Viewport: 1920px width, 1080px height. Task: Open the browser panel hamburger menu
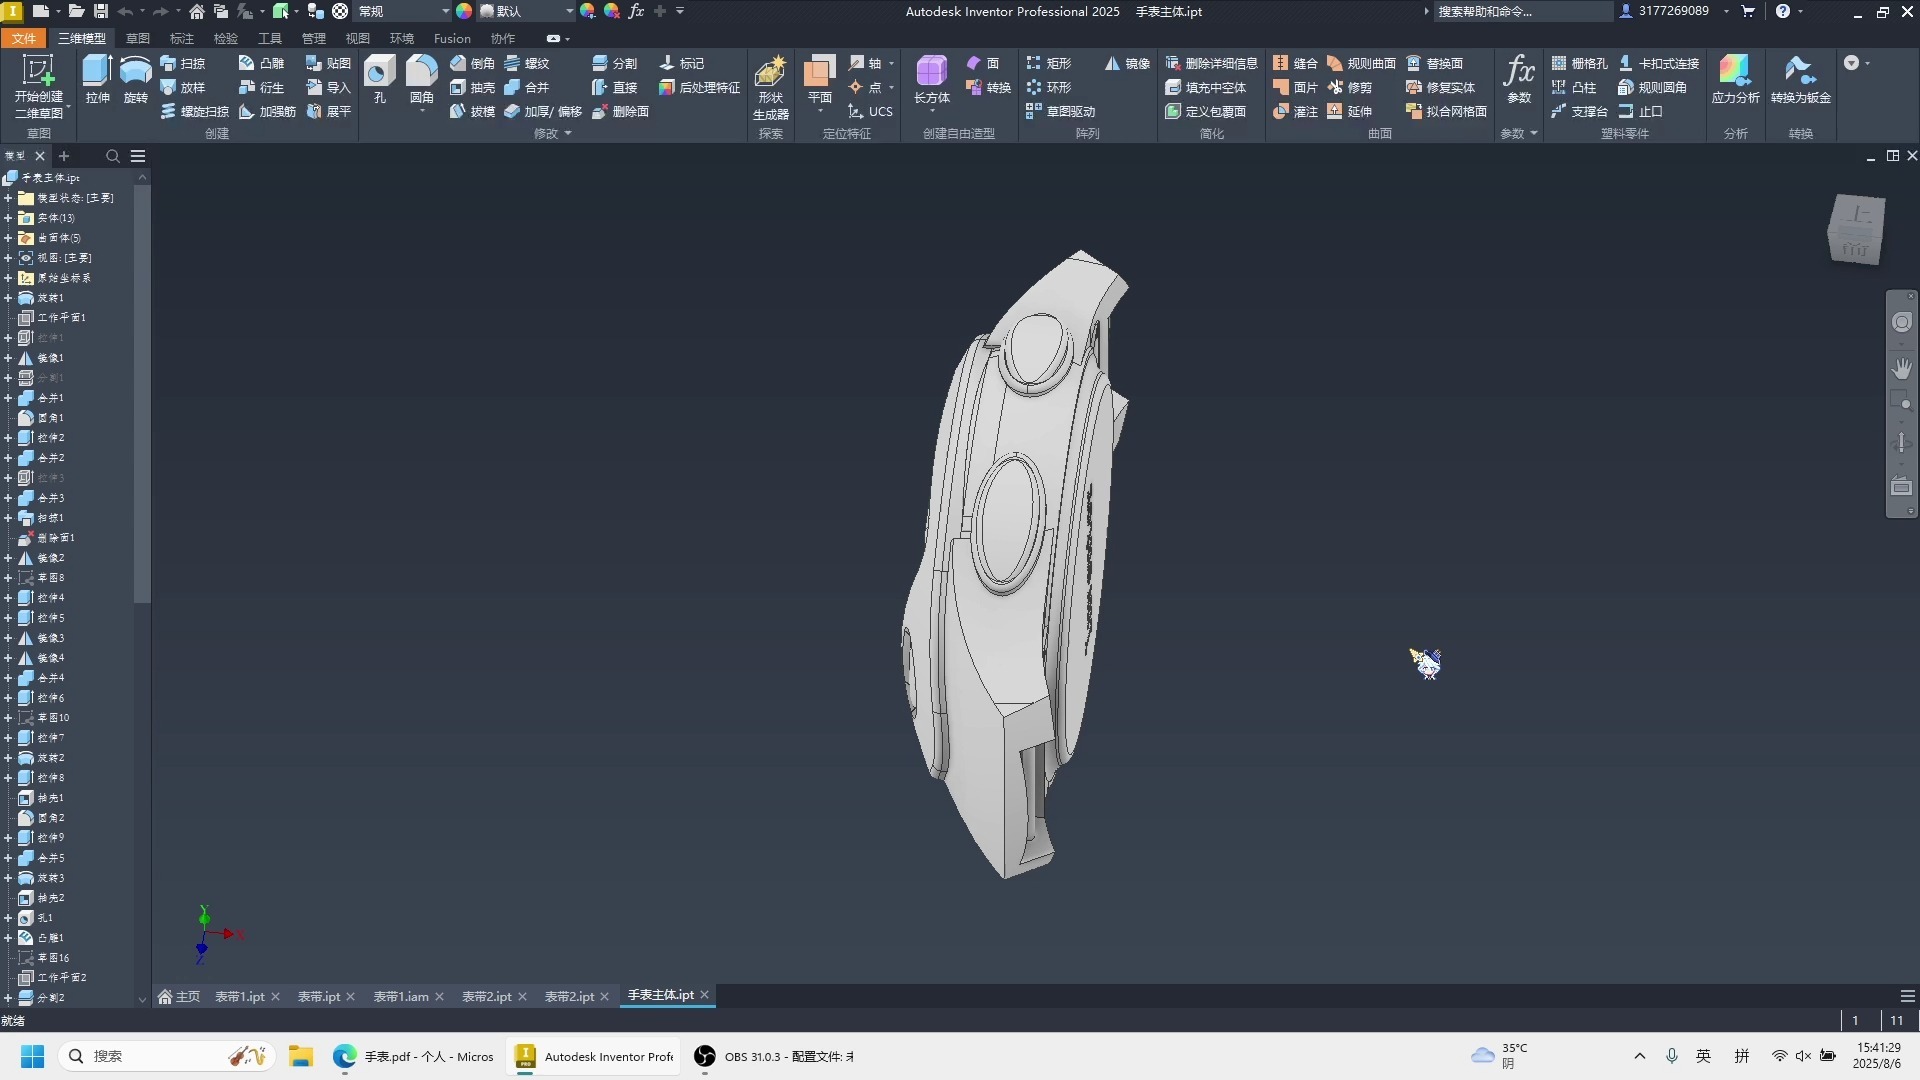[138, 156]
